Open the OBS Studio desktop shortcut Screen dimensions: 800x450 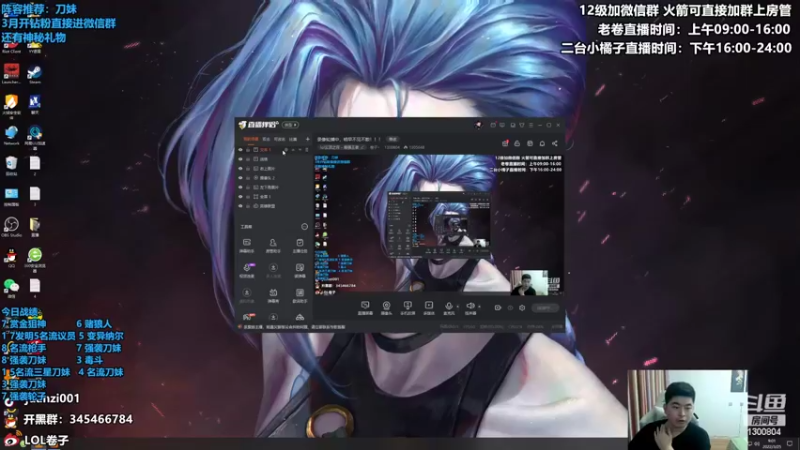coord(11,227)
